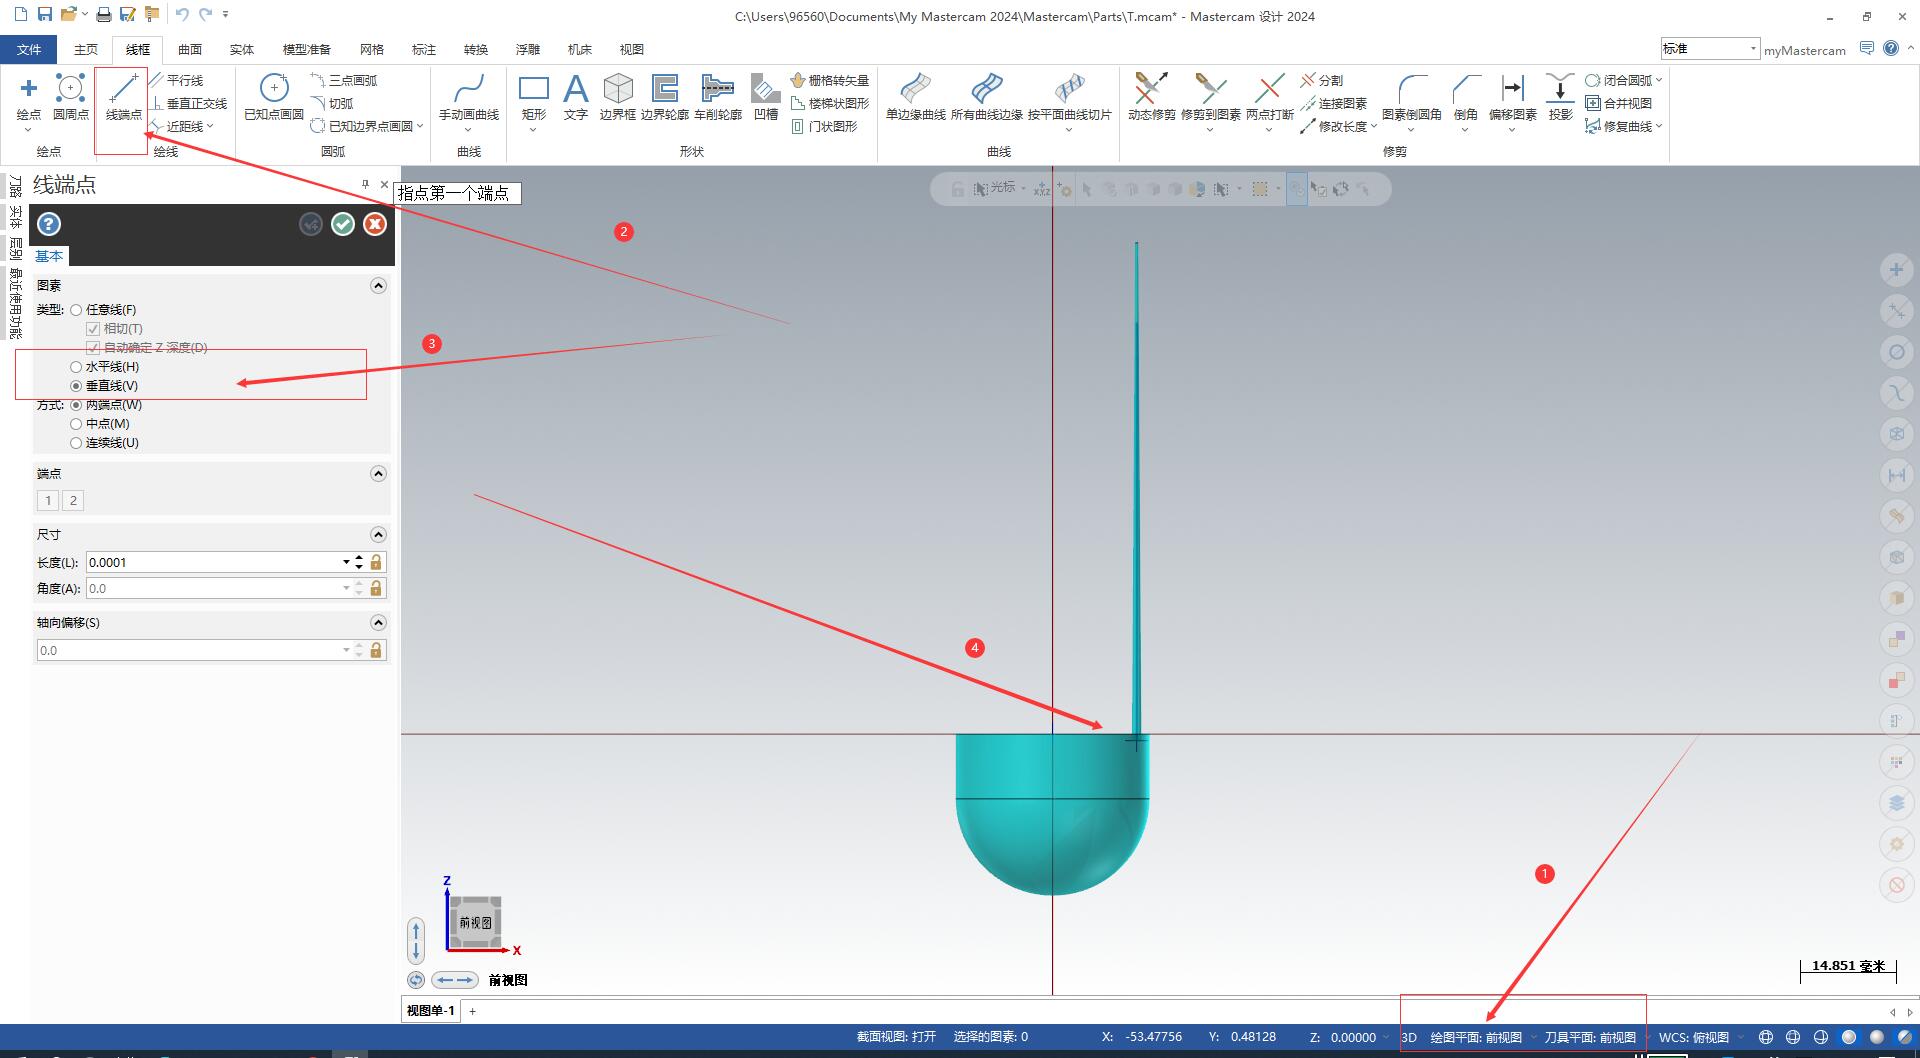The image size is (1920, 1058).
Task: Toggle the 轴向偏移 lock icon
Action: click(376, 650)
